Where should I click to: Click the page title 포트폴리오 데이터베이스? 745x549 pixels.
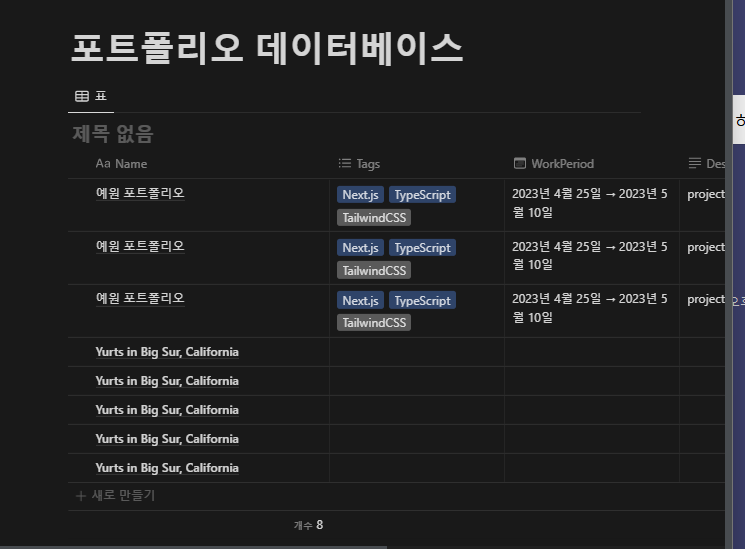(267, 48)
